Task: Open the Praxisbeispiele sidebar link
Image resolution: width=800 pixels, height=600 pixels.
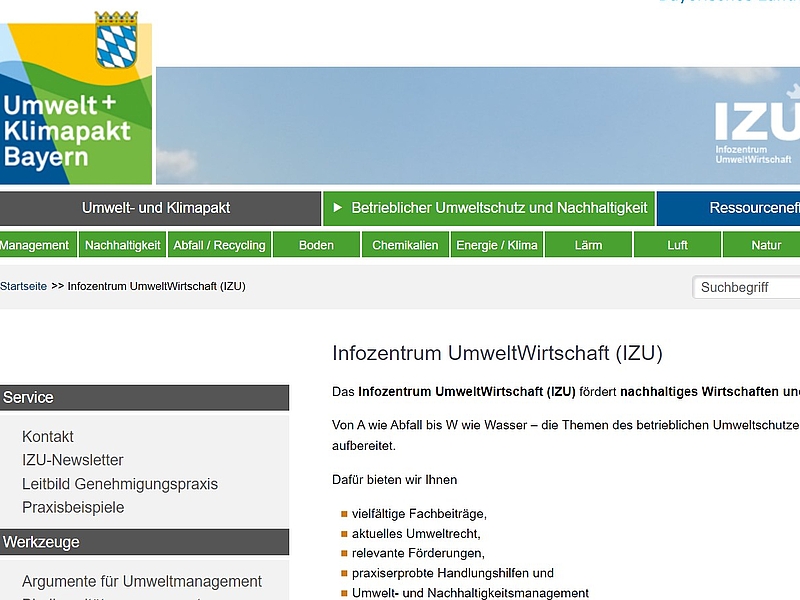Action: (73, 507)
